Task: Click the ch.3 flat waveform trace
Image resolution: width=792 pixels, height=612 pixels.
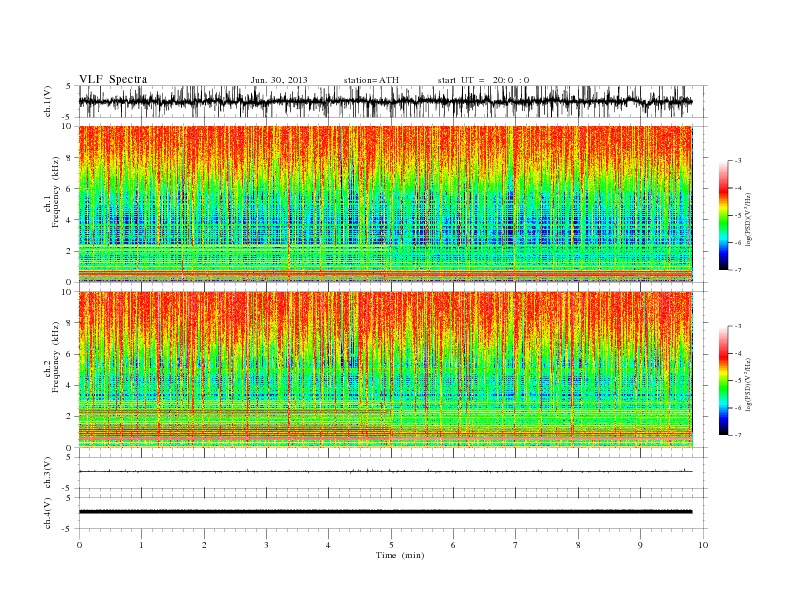Action: [385, 471]
